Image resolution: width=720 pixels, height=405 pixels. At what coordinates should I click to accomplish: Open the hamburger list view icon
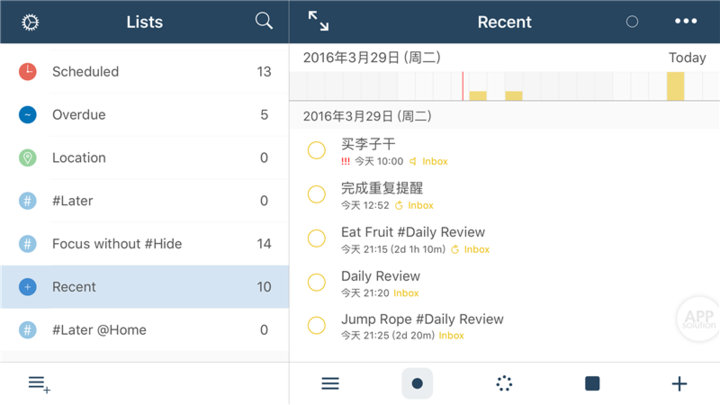[x=330, y=384]
